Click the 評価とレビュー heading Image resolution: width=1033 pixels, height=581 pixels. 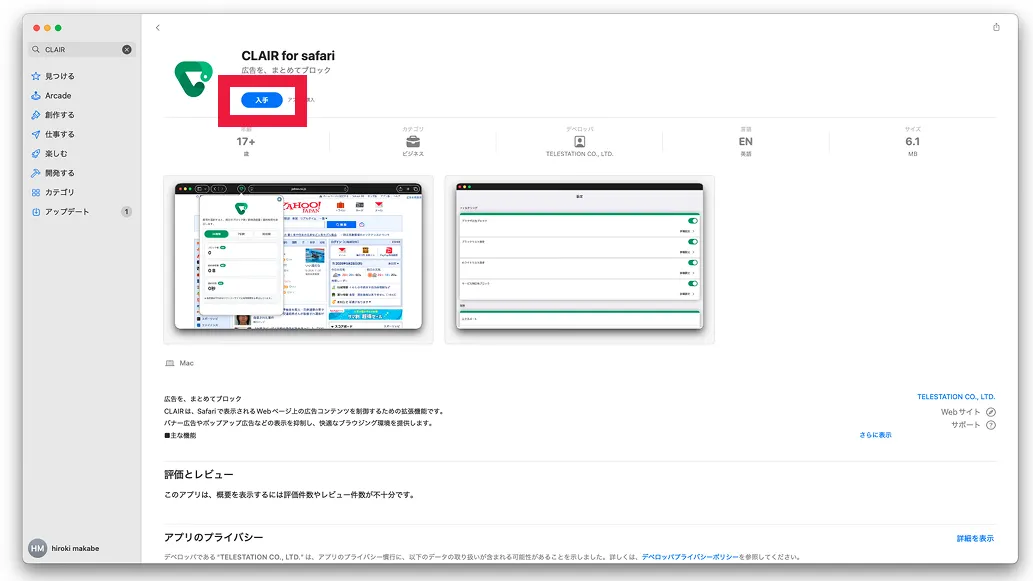[x=198, y=475]
